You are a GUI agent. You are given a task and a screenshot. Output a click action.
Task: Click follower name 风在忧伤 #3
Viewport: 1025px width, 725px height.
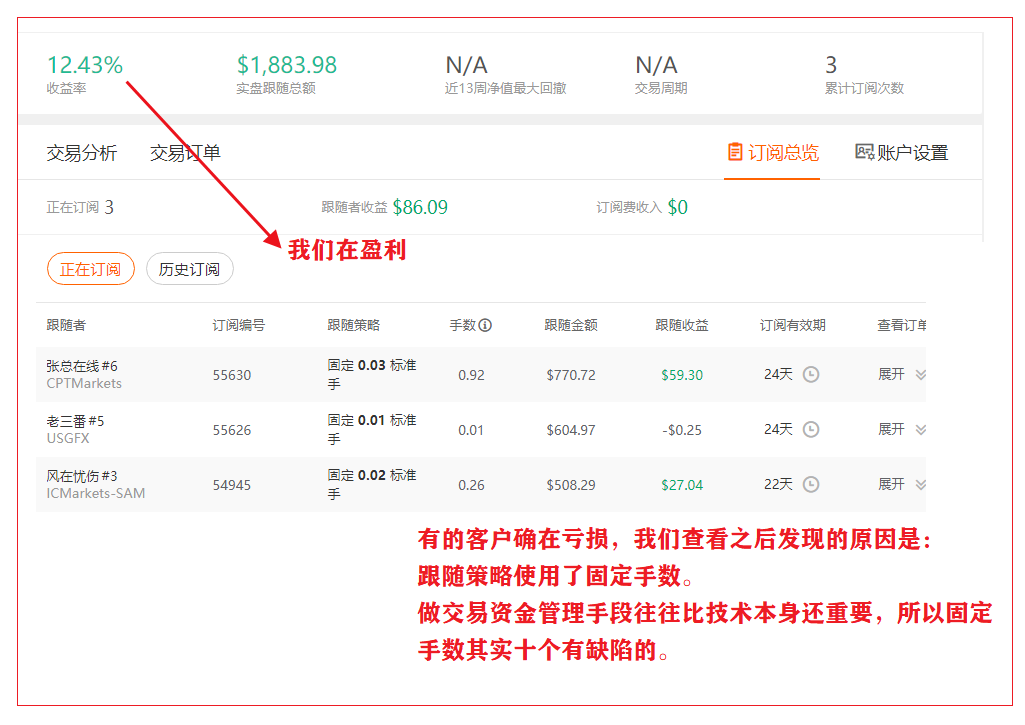[82, 476]
